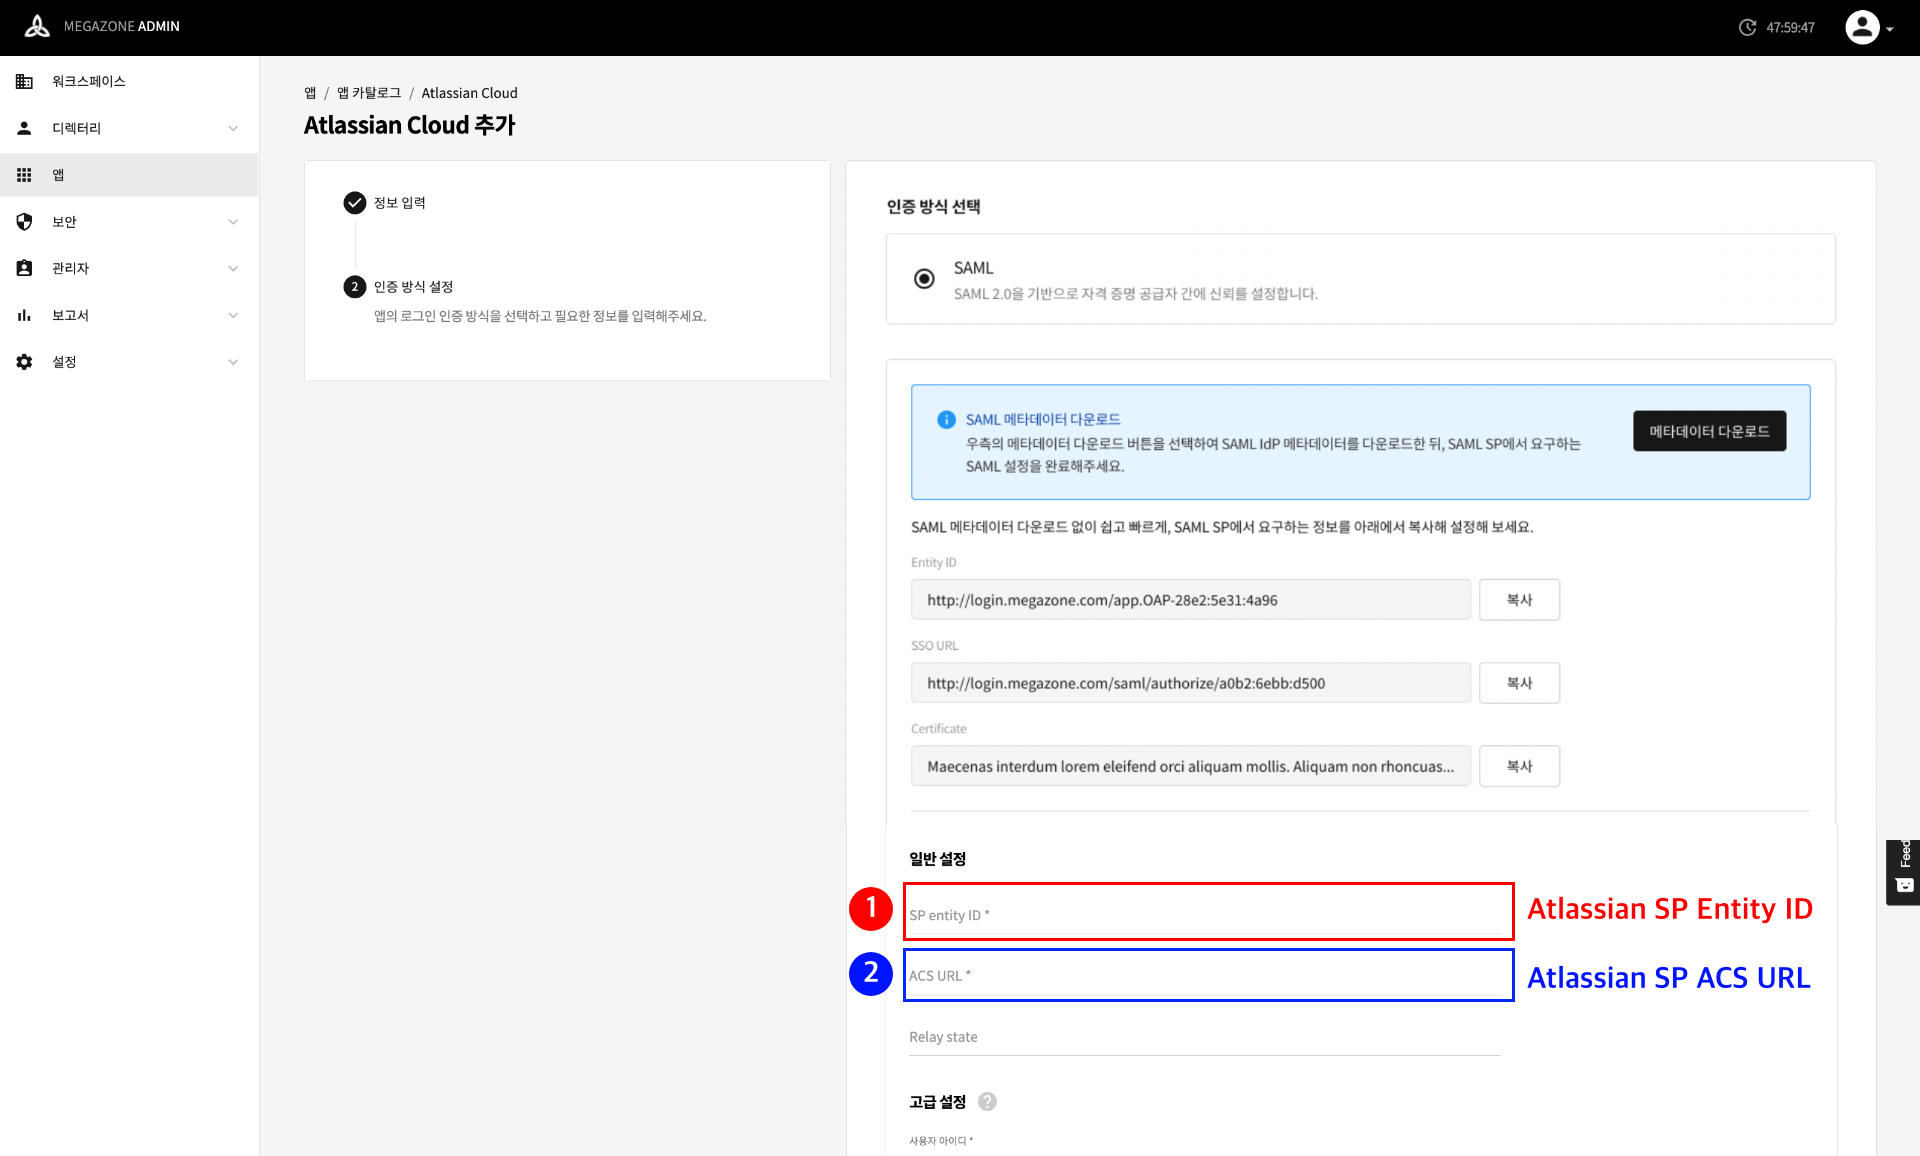Viewport: 1920px width, 1156px height.
Task: Click the Atlassian Cloud 추가 page title
Action: pyautogui.click(x=409, y=125)
